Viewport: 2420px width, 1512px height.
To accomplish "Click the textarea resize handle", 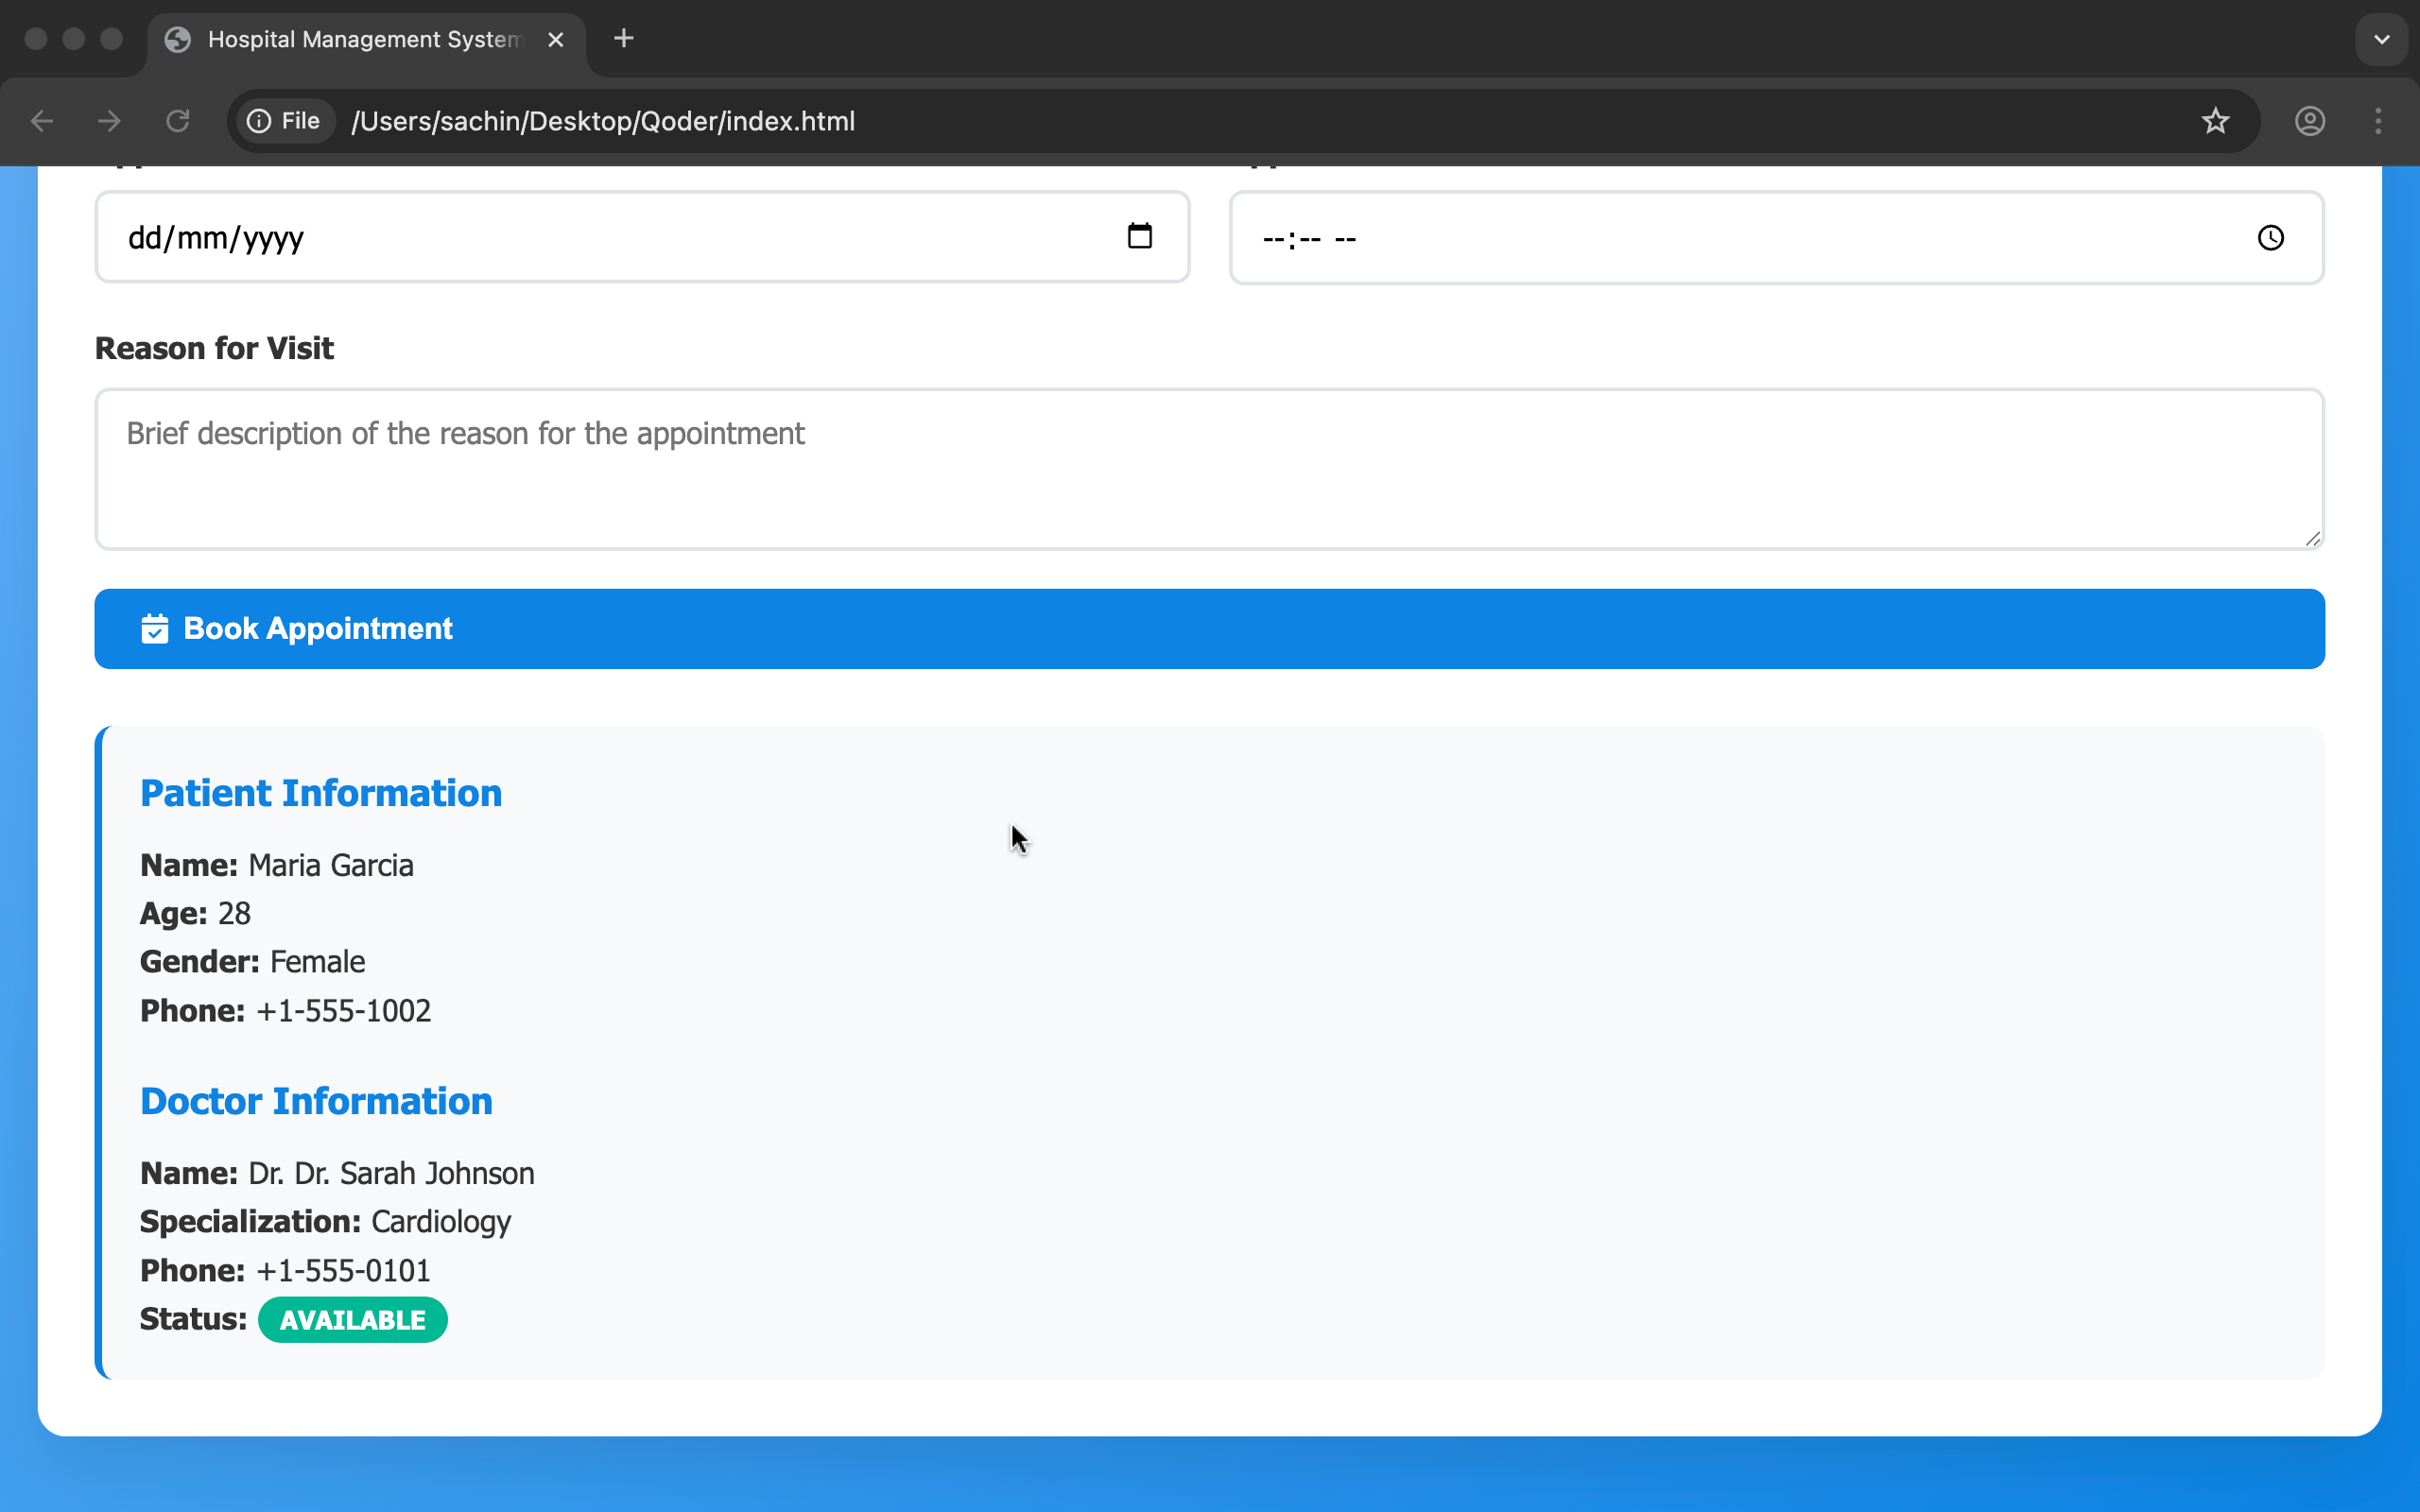I will (x=2312, y=539).
